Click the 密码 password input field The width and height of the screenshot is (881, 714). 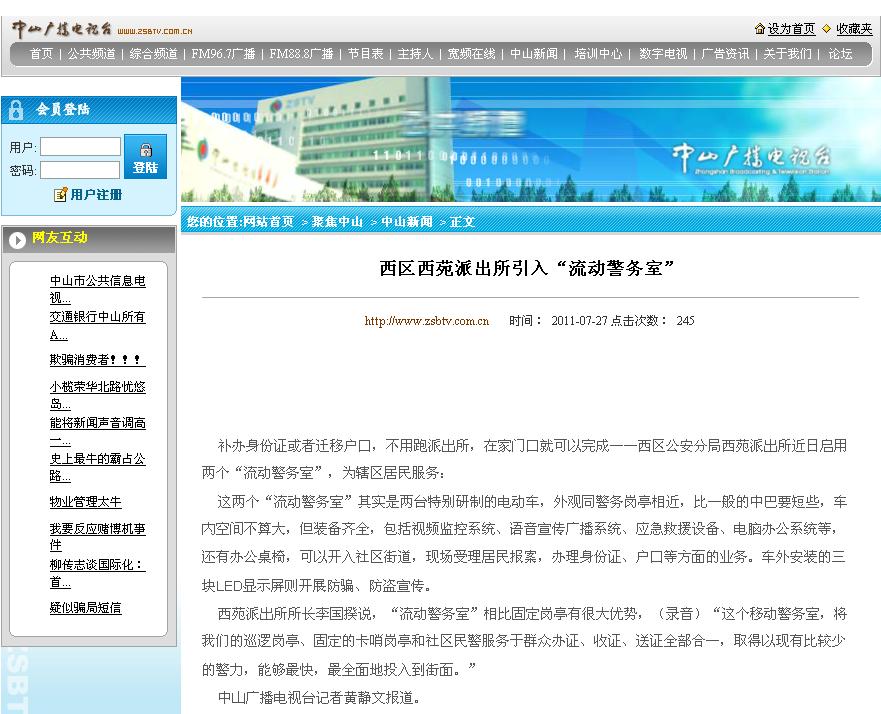coord(80,170)
